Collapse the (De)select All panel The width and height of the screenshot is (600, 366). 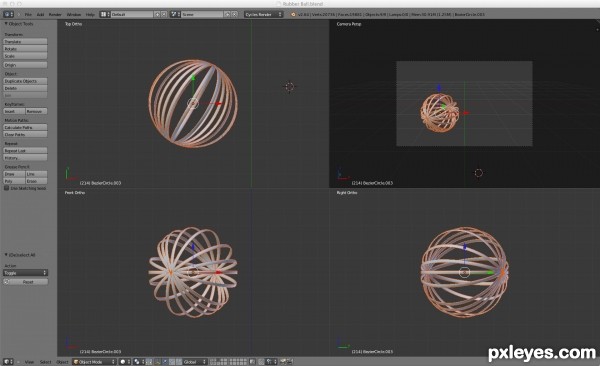pyautogui.click(x=6, y=255)
